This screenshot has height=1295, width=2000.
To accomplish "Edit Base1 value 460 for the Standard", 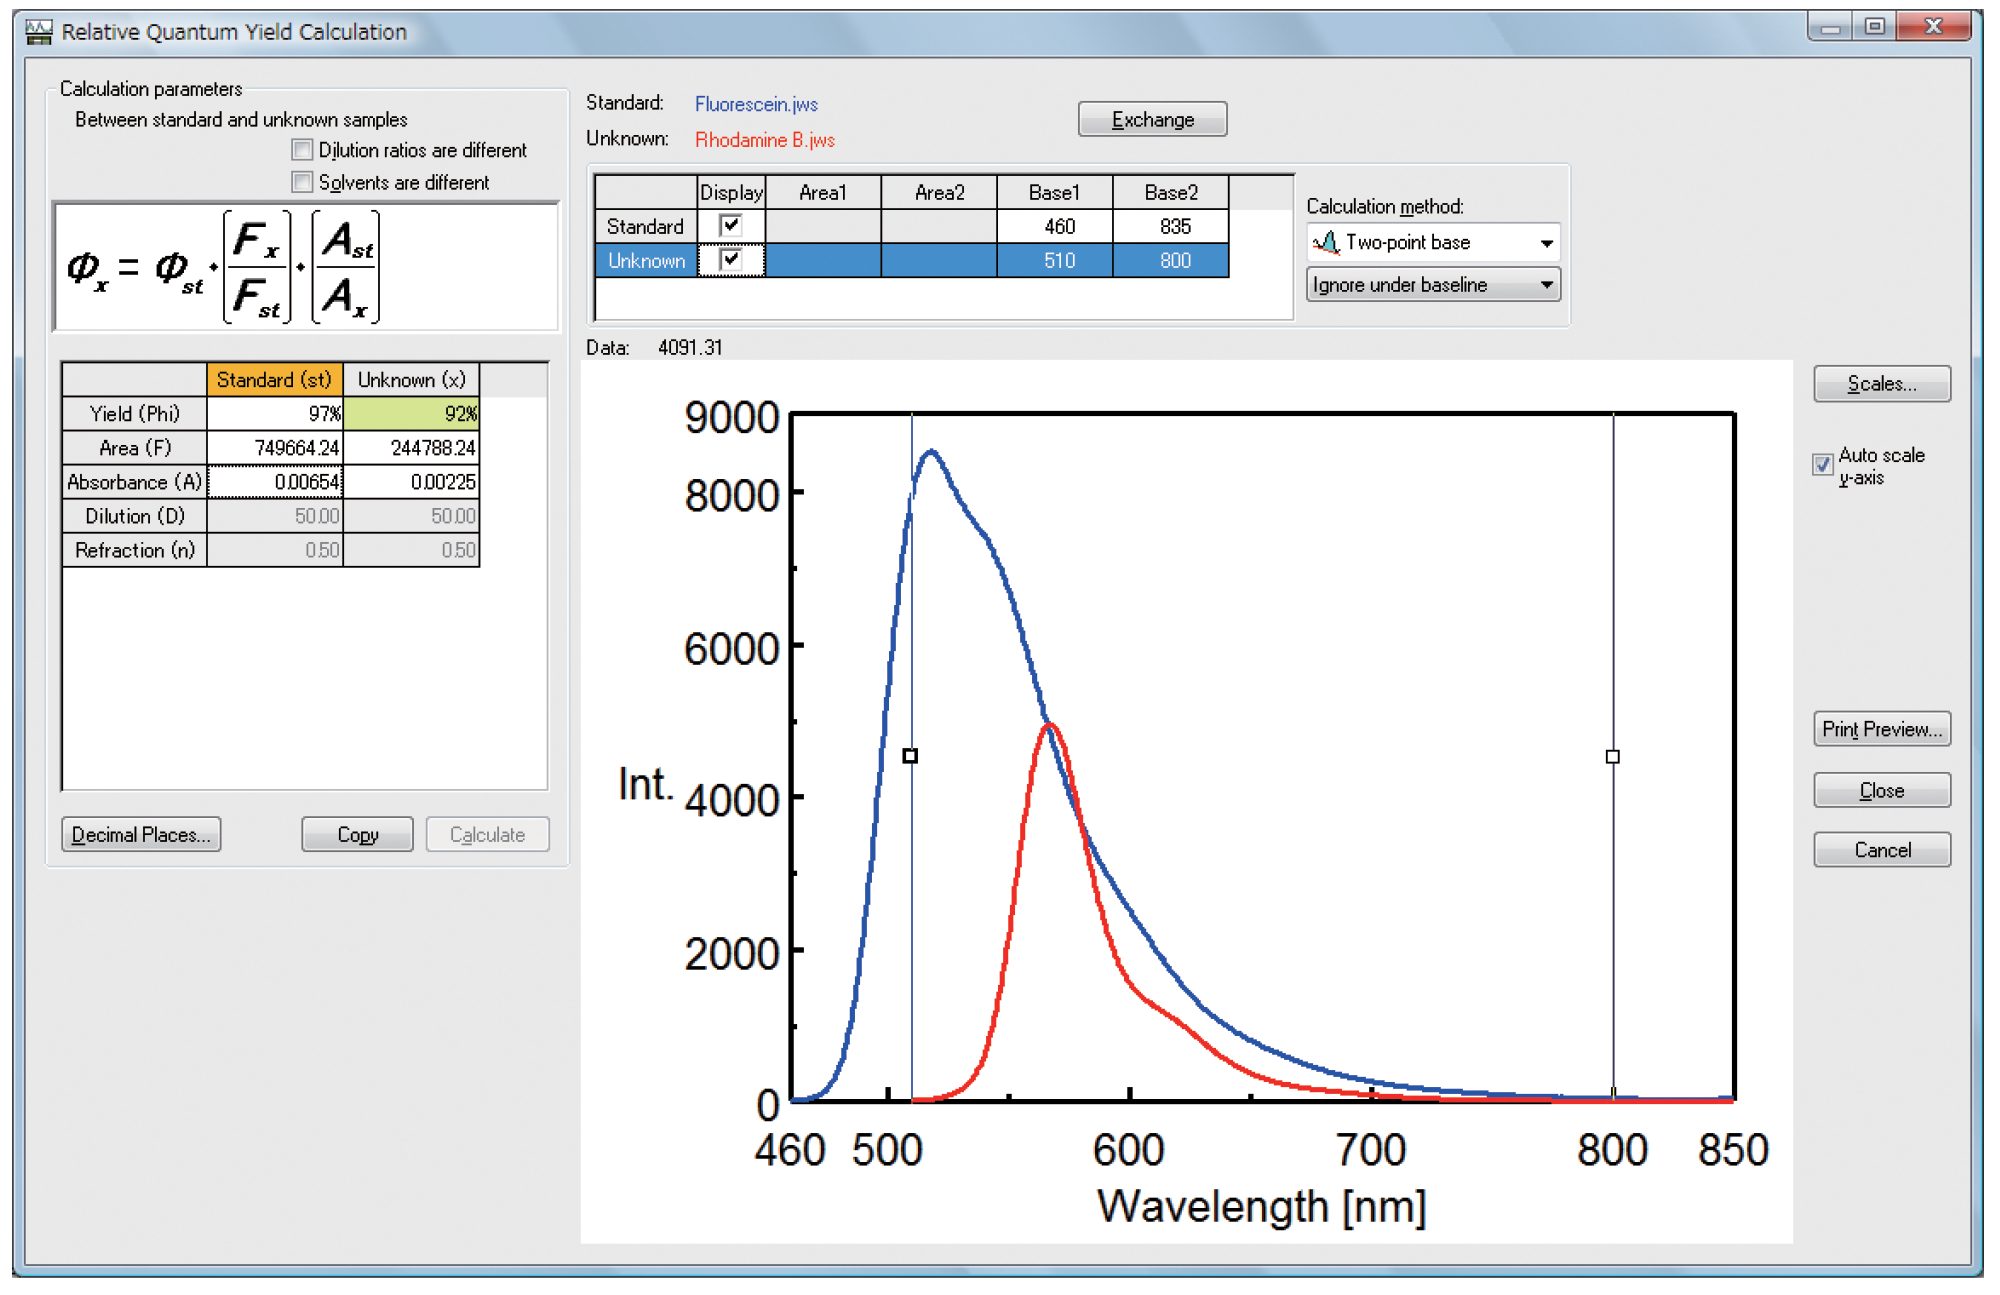I will [1058, 226].
